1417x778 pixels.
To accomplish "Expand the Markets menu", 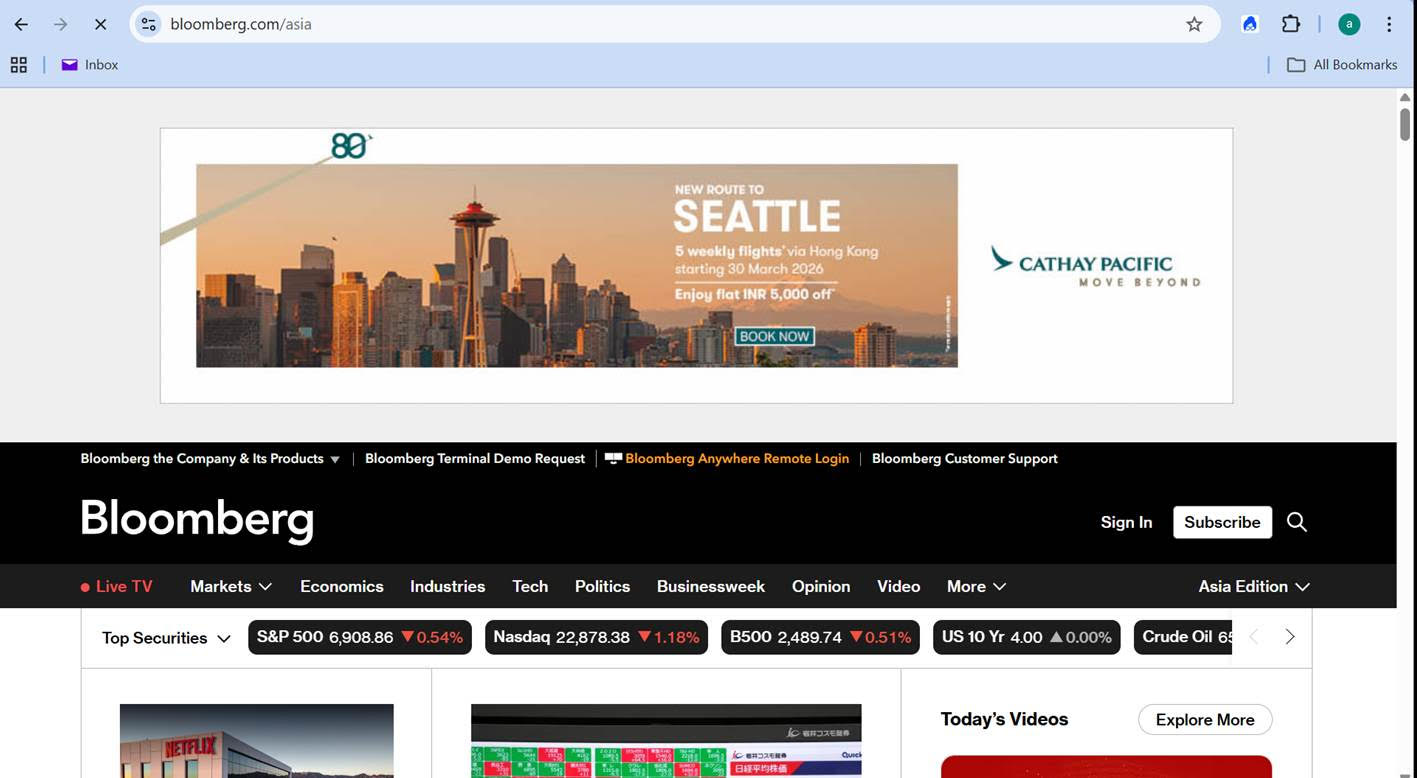I will point(231,587).
